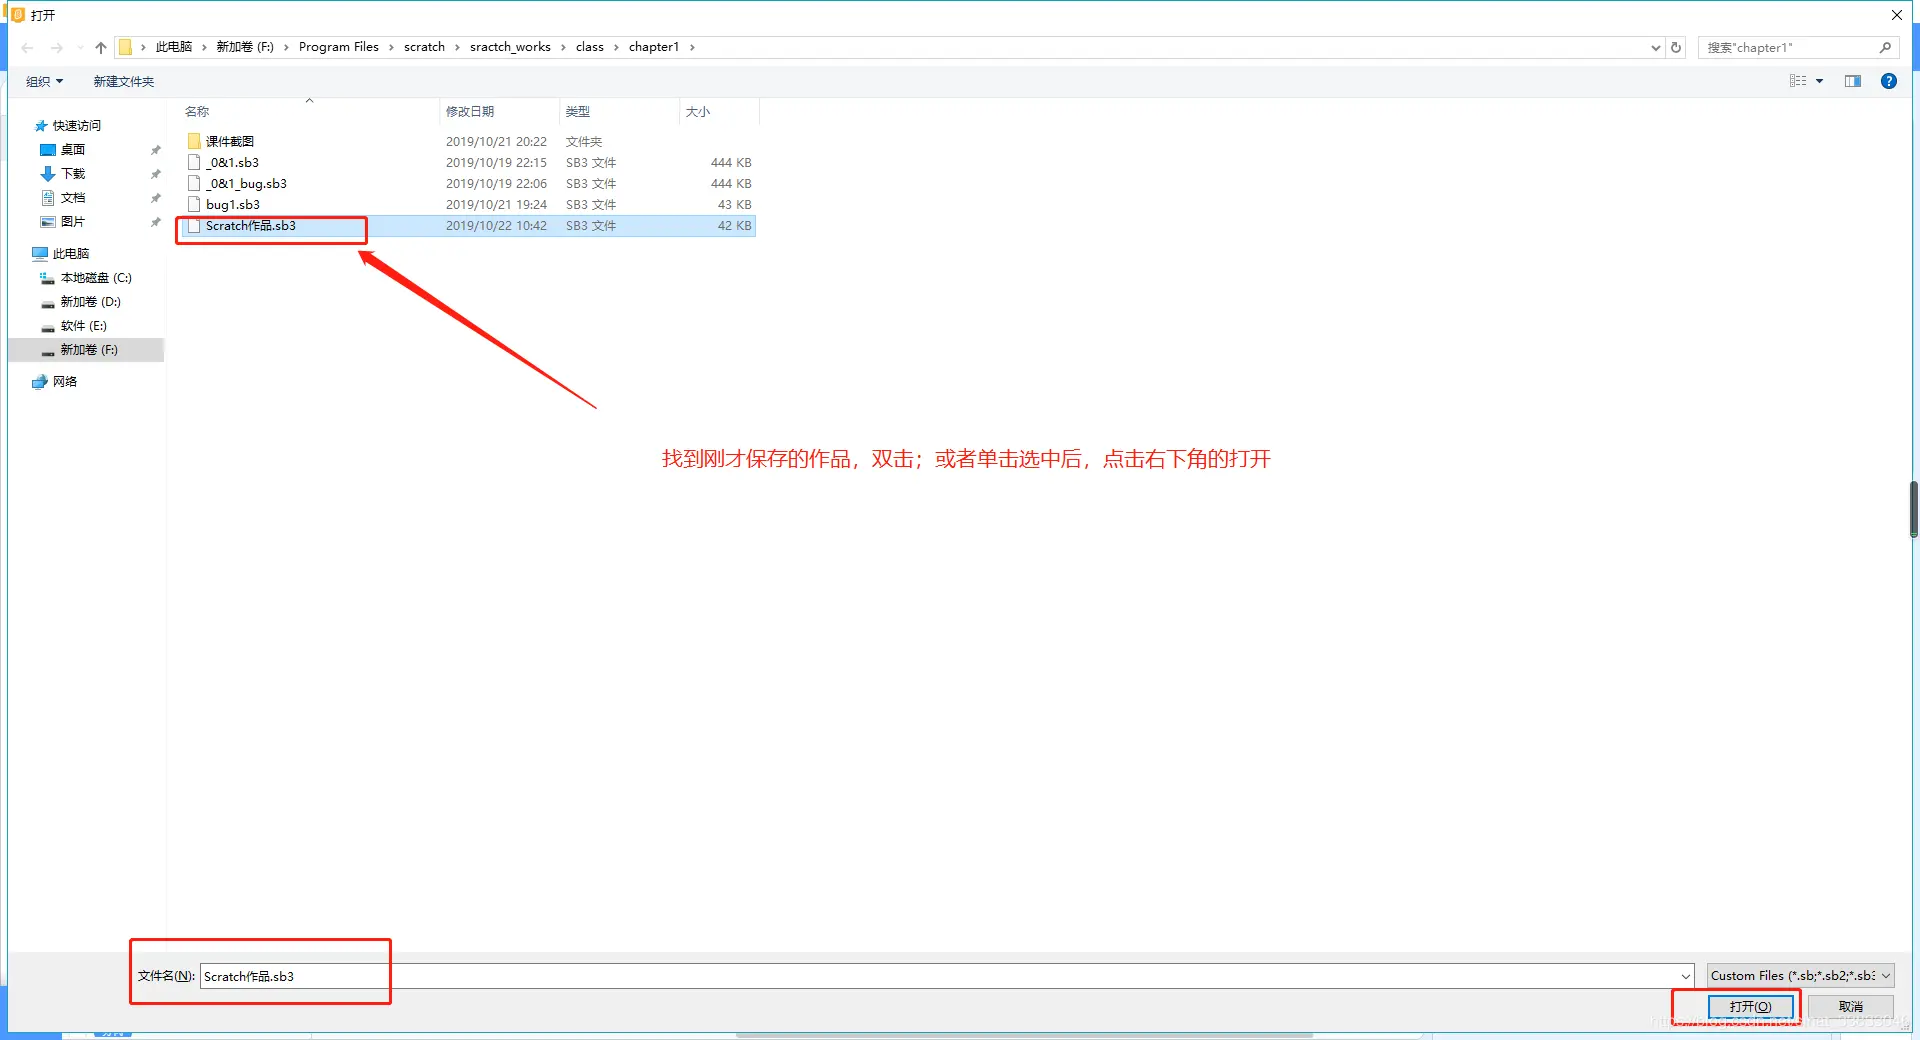
Task: Select the Scratch作品.sb3 file
Action: tap(468, 225)
